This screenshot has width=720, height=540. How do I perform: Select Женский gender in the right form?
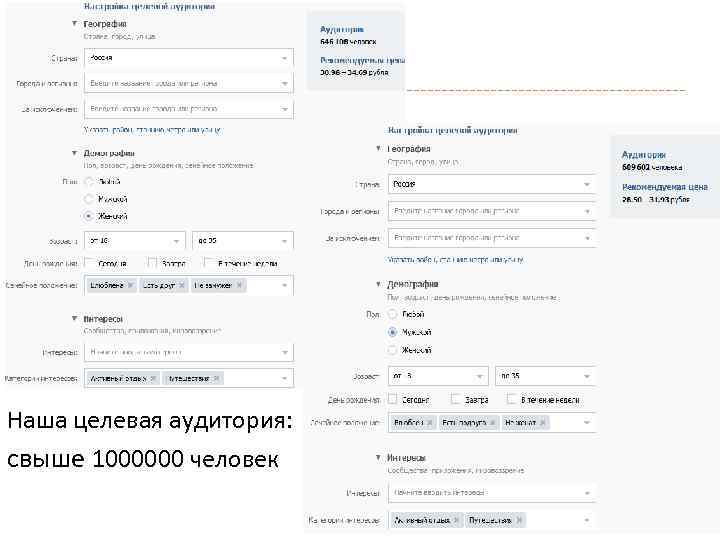[x=392, y=349]
